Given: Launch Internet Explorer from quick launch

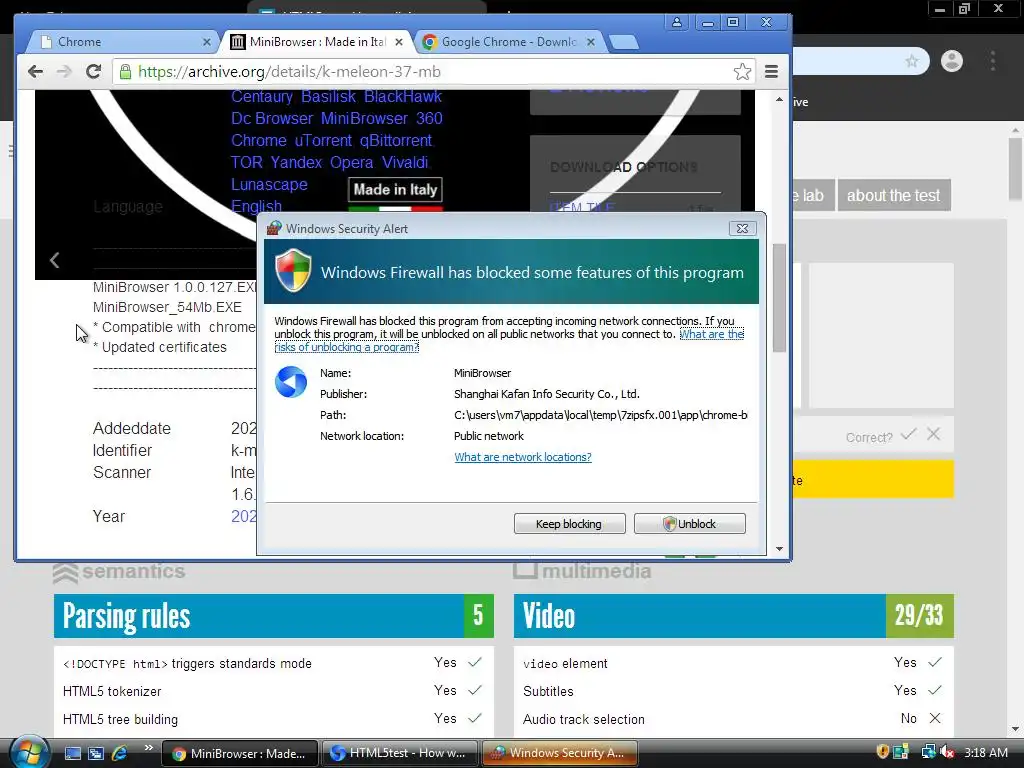Looking at the screenshot, I should point(120,753).
